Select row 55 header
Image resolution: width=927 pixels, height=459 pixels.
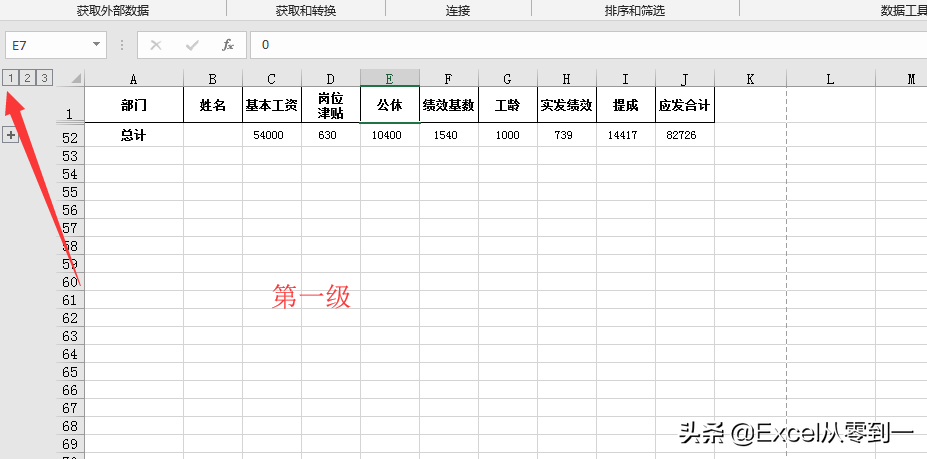(70, 192)
